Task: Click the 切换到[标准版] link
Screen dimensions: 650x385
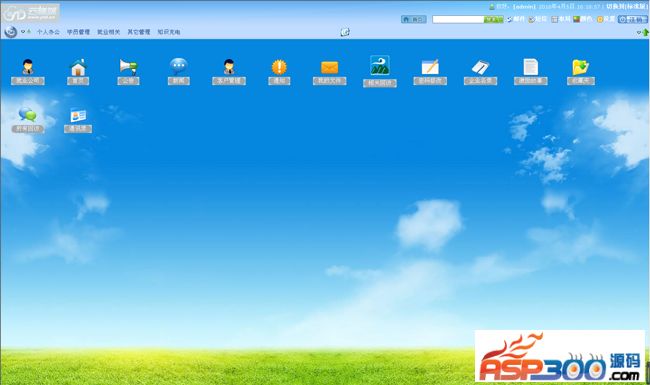Action: [627, 7]
